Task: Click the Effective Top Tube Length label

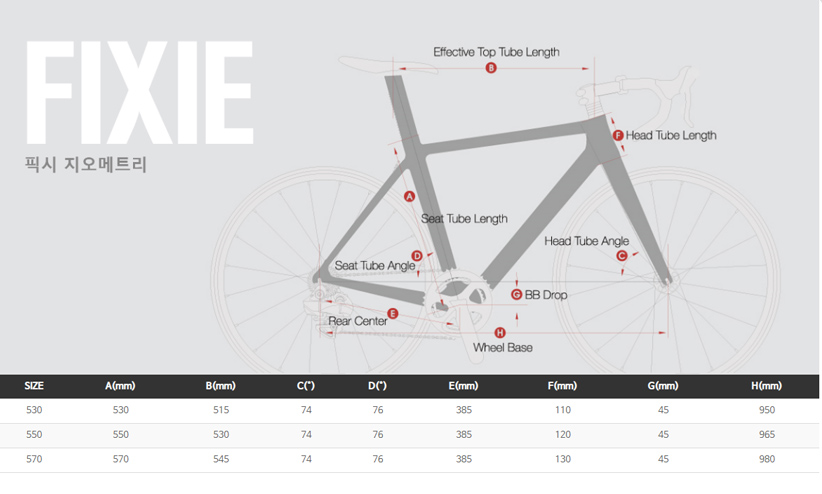Action: pos(496,51)
